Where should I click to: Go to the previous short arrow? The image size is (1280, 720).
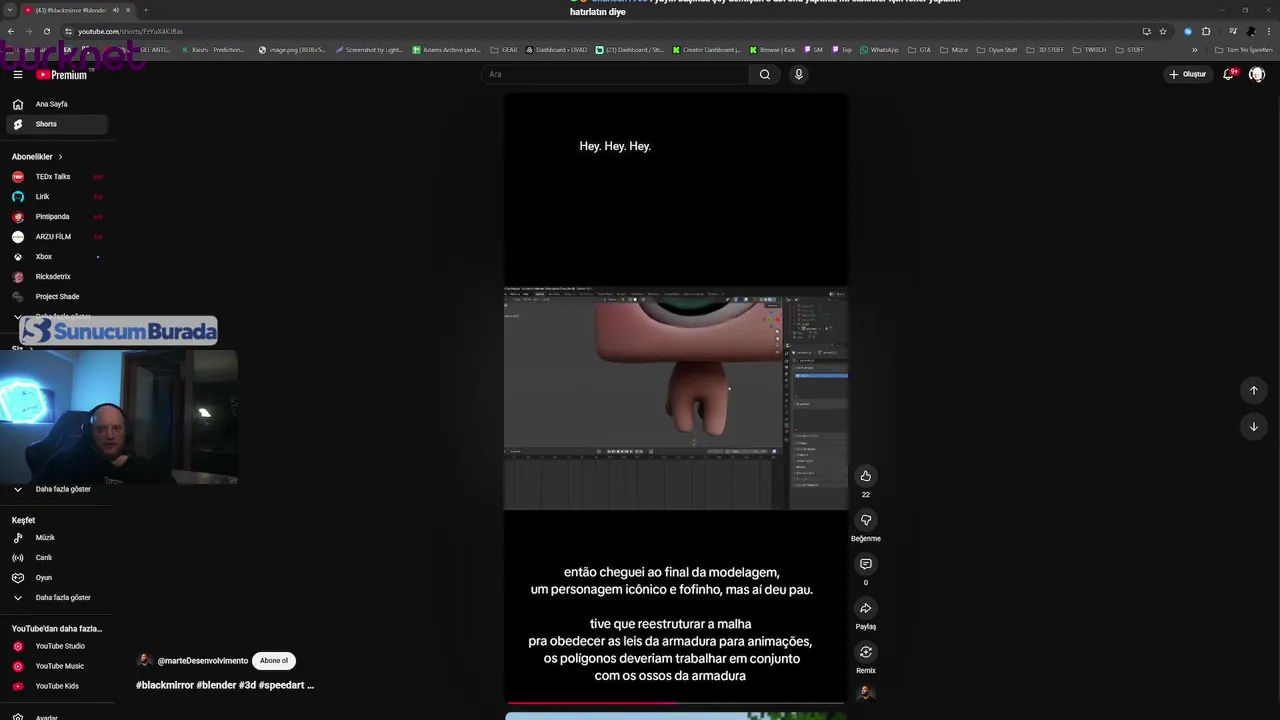[1254, 390]
